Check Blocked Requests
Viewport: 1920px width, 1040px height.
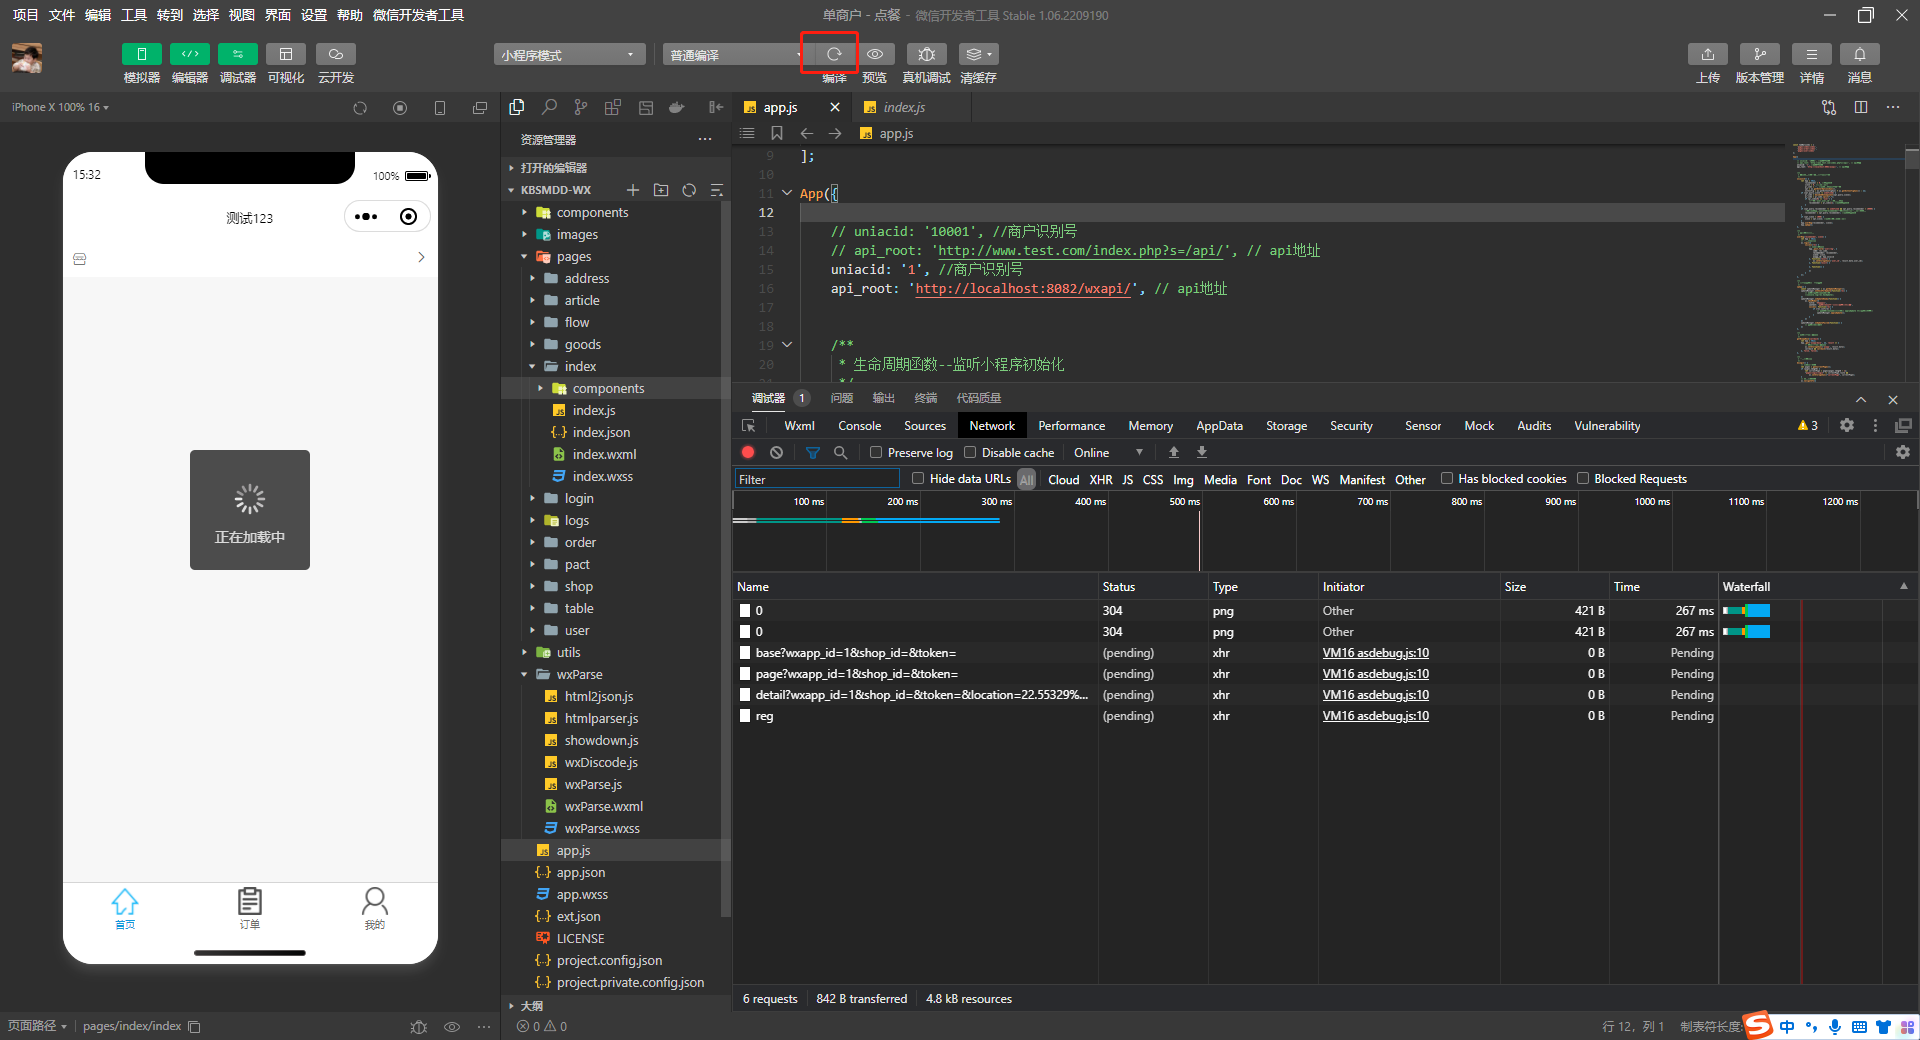(1583, 478)
